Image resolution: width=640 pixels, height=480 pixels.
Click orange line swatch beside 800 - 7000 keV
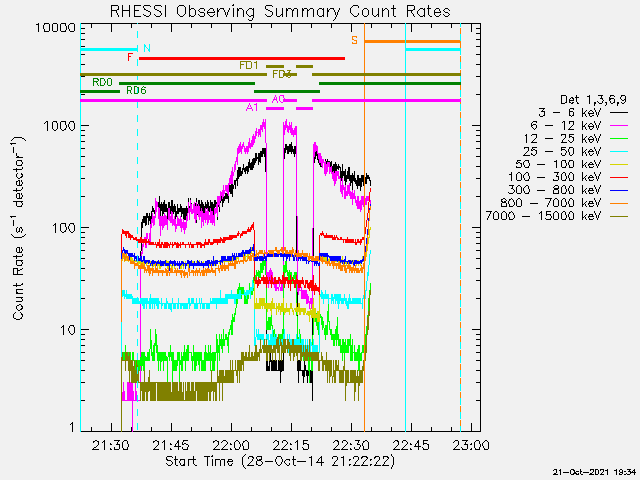619,203
